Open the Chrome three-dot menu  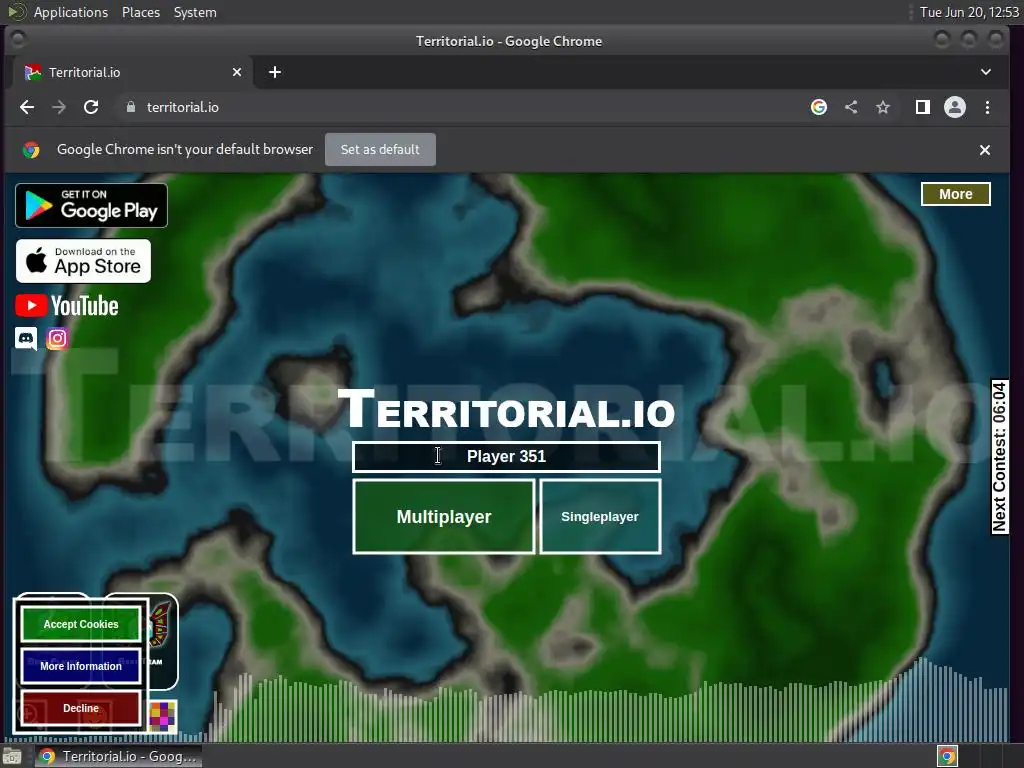coord(987,107)
